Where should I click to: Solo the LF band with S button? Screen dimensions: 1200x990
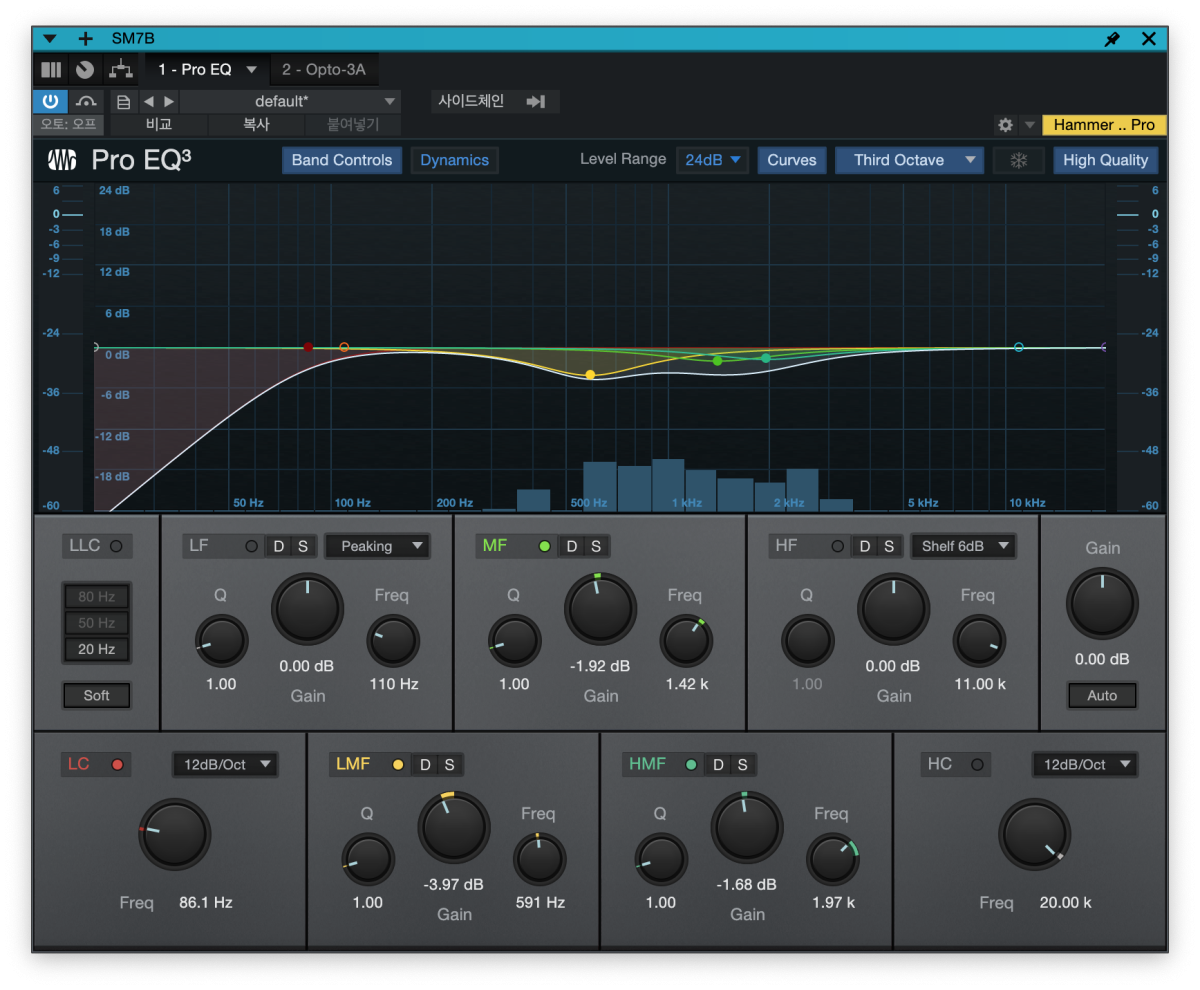tap(303, 546)
